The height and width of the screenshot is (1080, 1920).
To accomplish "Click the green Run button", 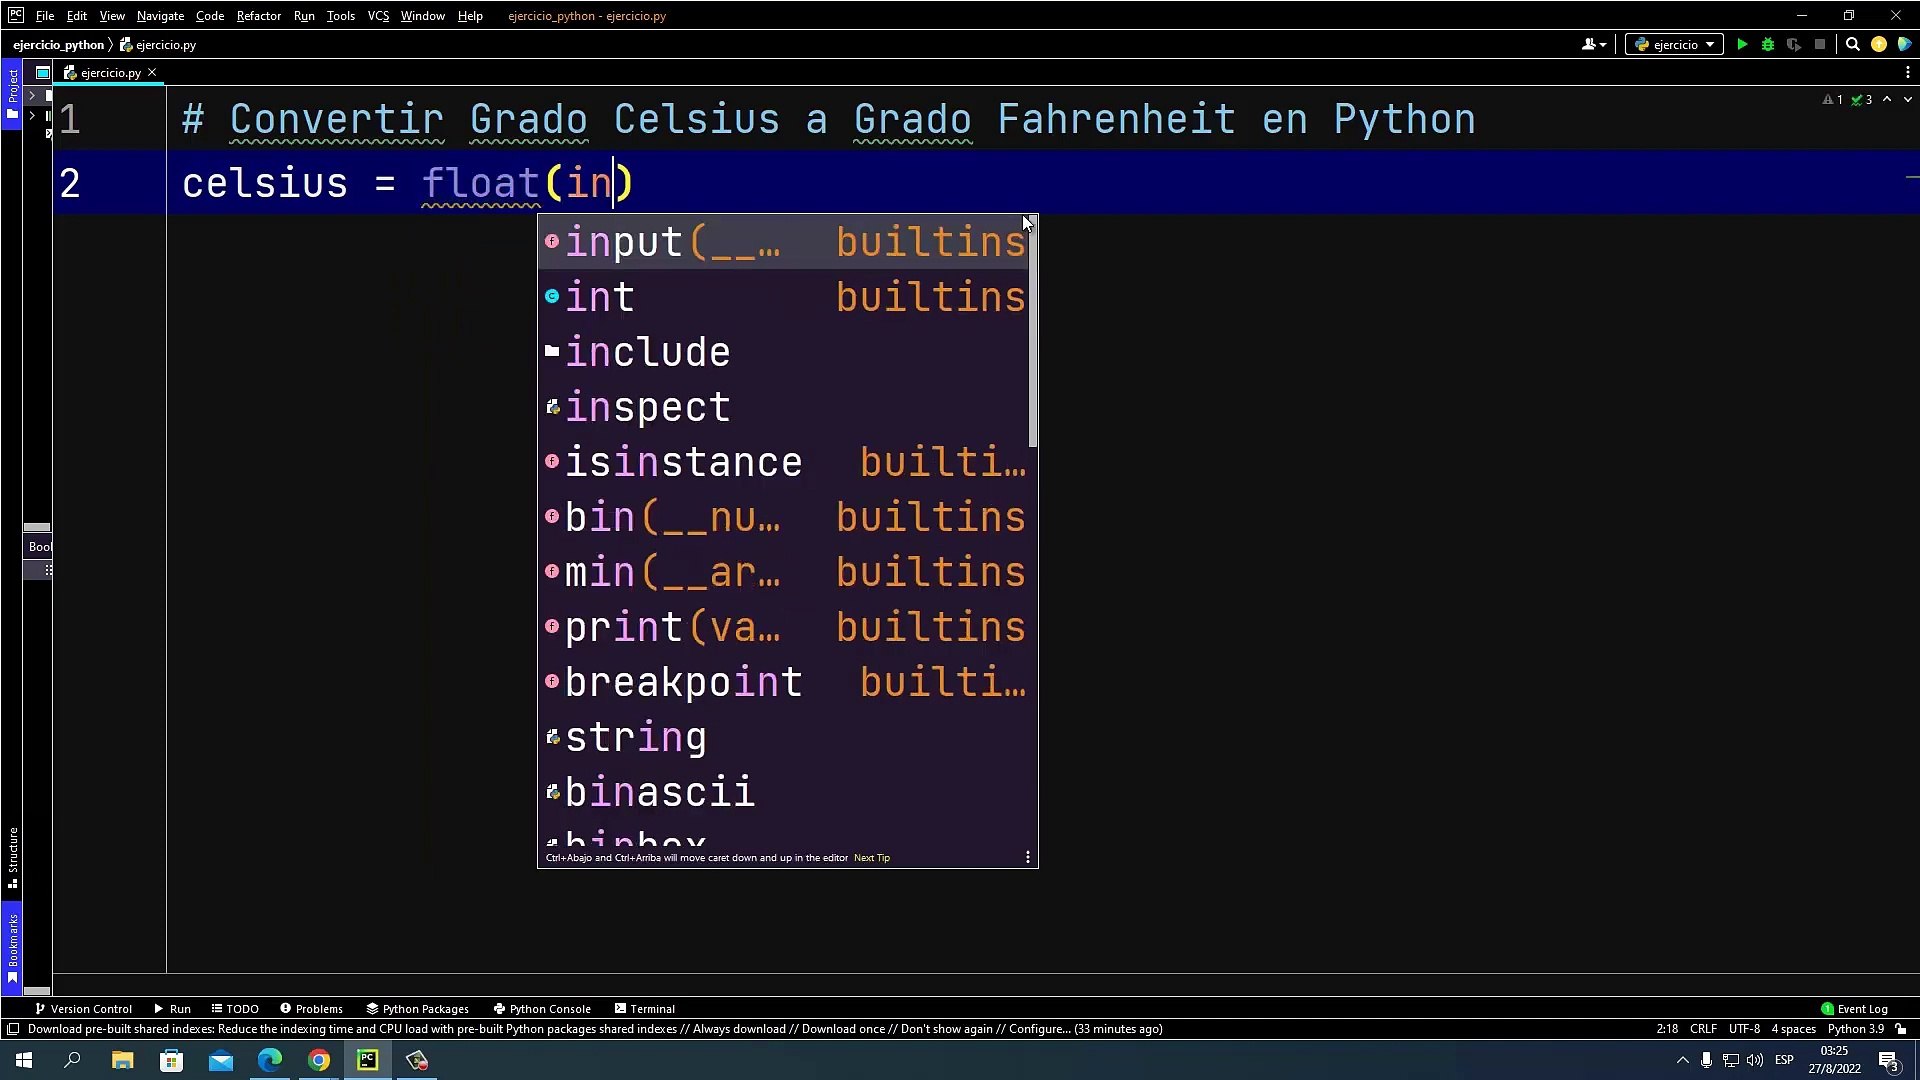I will 1742,44.
